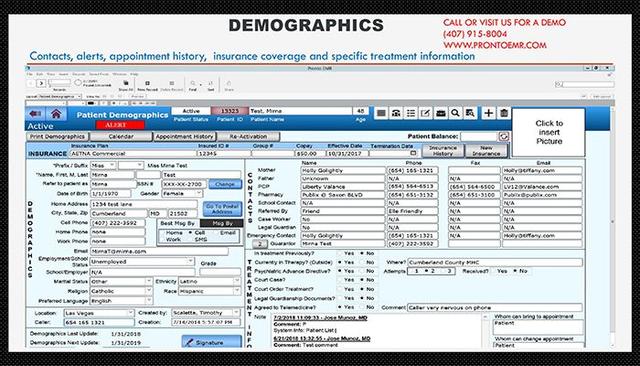
Task: Refresh the Patient Balance with circular arrows icon
Action: 504,136
